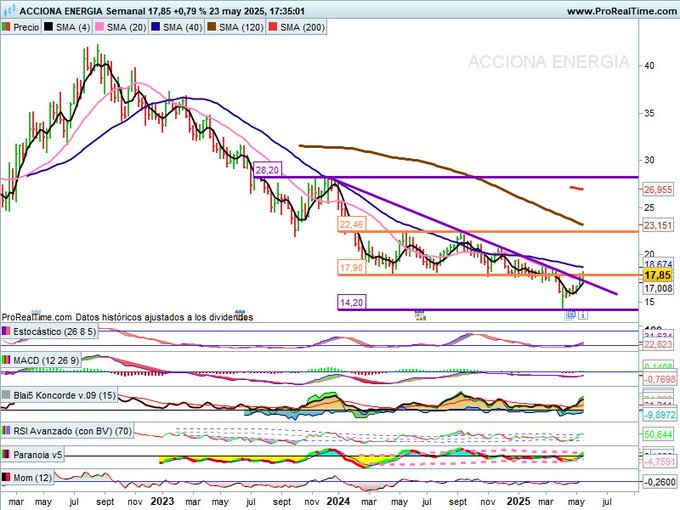This screenshot has width=680, height=510.
Task: Click the chart title ACCIONA ENERGIA Semanal
Action: click(x=82, y=11)
